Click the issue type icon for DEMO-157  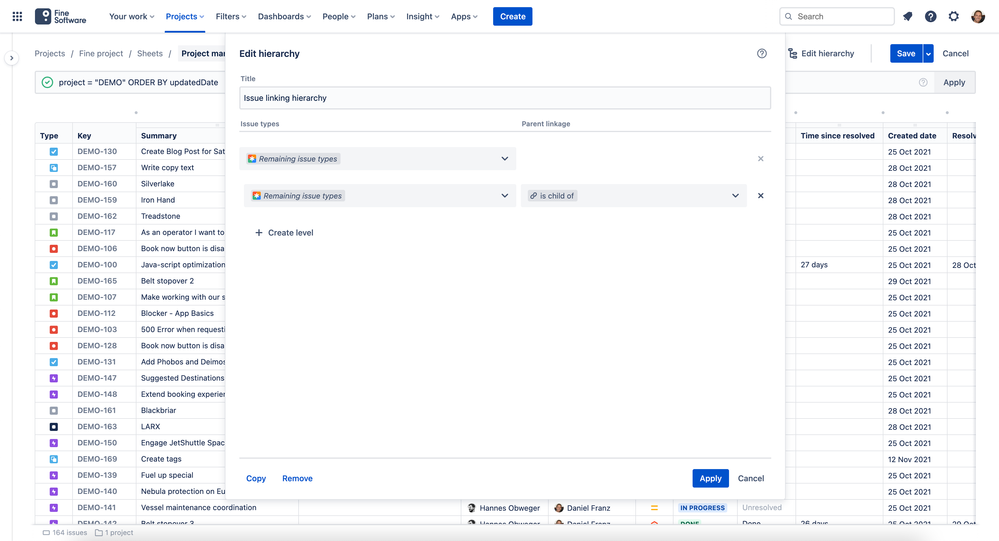[54, 168]
